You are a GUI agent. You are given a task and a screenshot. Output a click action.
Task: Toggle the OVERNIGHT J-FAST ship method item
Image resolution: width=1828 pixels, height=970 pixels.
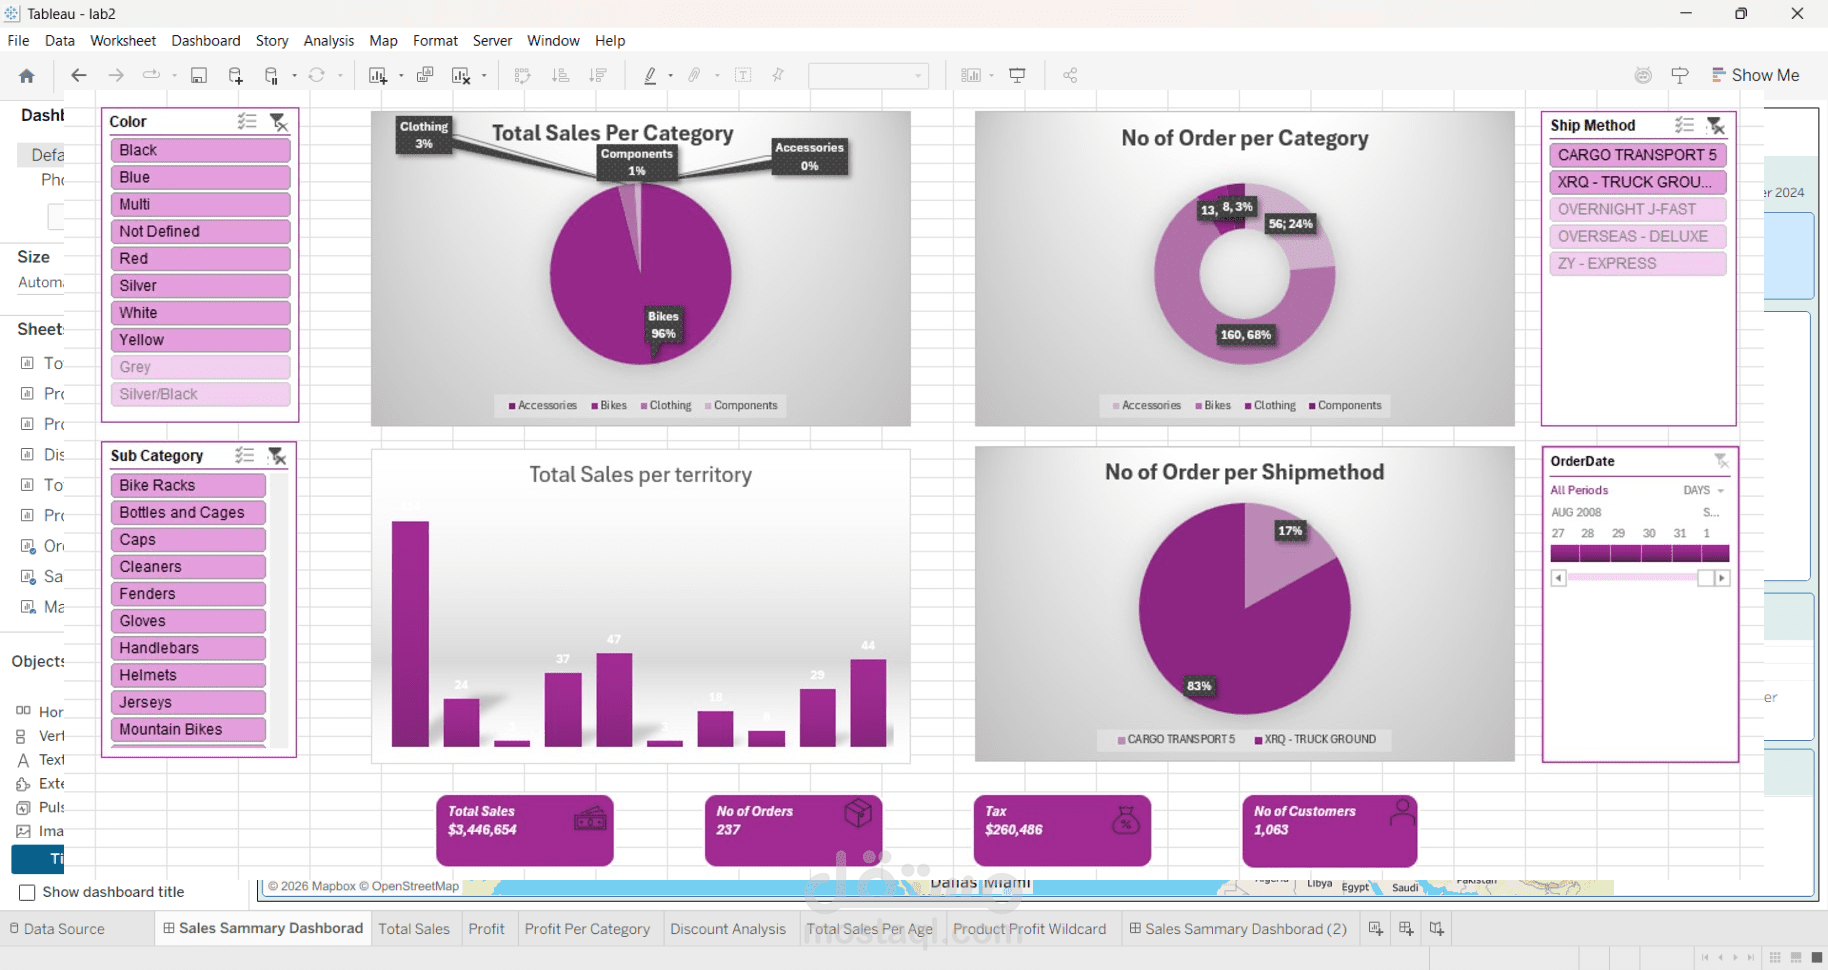pyautogui.click(x=1637, y=209)
